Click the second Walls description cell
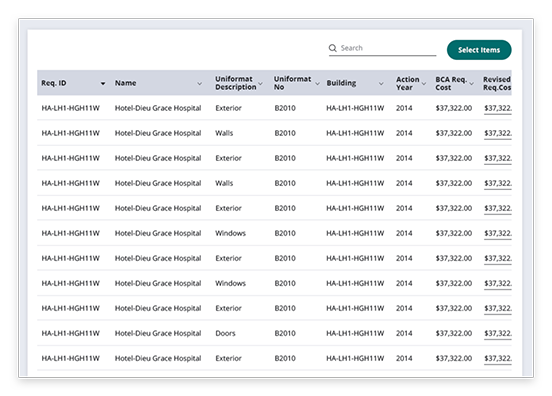The width and height of the screenshot is (552, 396). 224,183
